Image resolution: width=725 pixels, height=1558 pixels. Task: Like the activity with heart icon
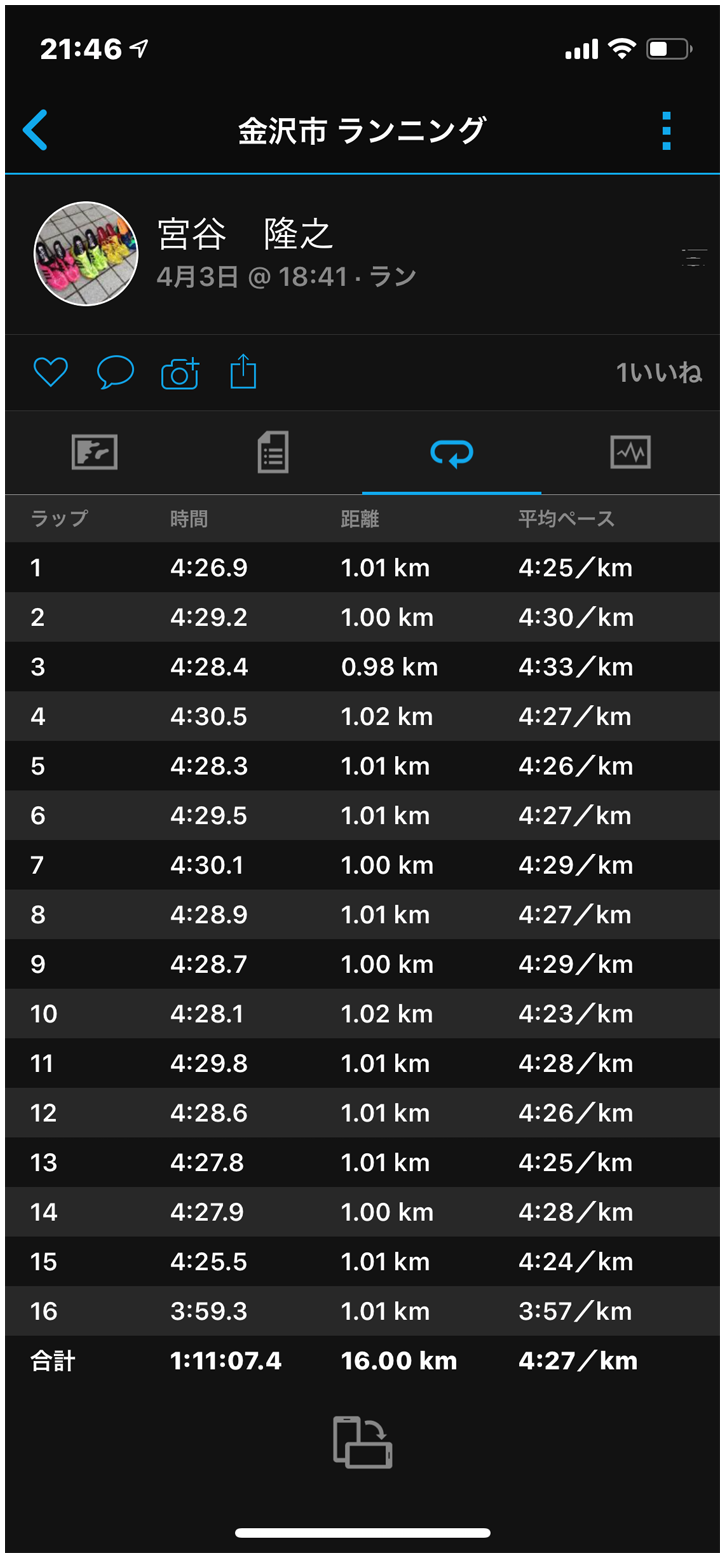click(50, 373)
